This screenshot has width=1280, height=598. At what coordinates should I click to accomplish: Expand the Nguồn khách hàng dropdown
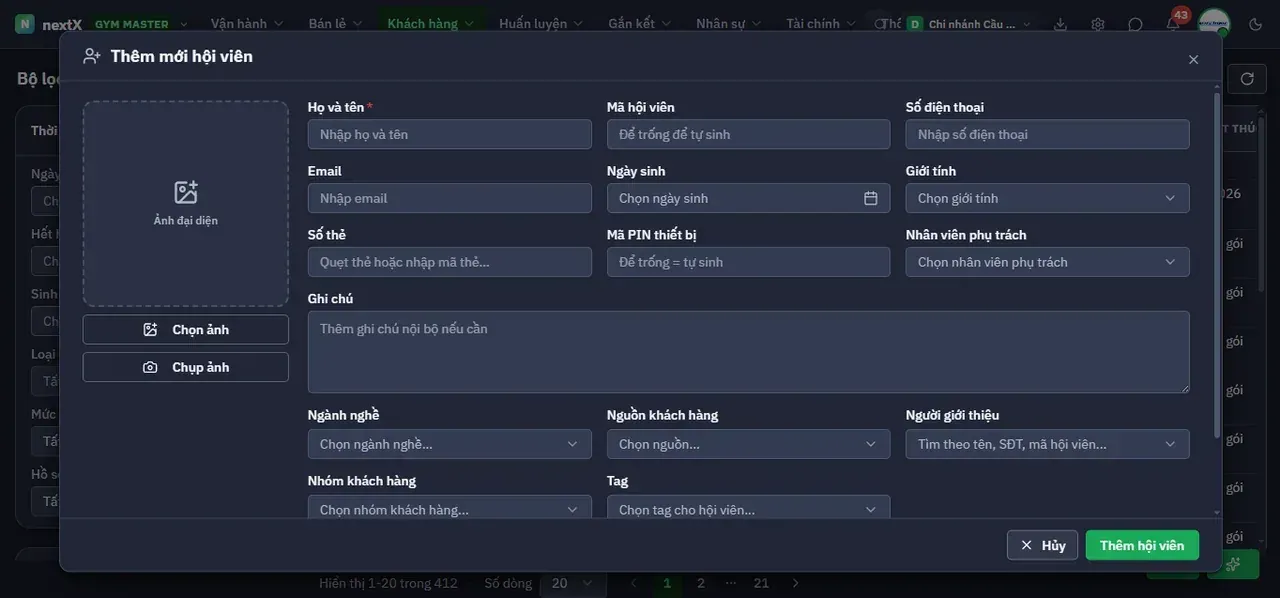[x=749, y=444]
